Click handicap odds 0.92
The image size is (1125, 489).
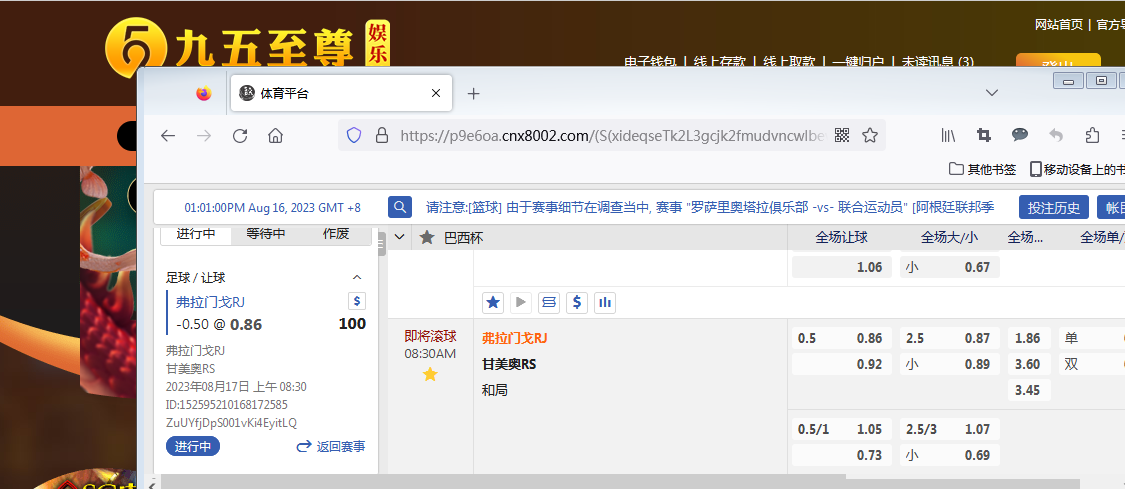tap(842, 364)
